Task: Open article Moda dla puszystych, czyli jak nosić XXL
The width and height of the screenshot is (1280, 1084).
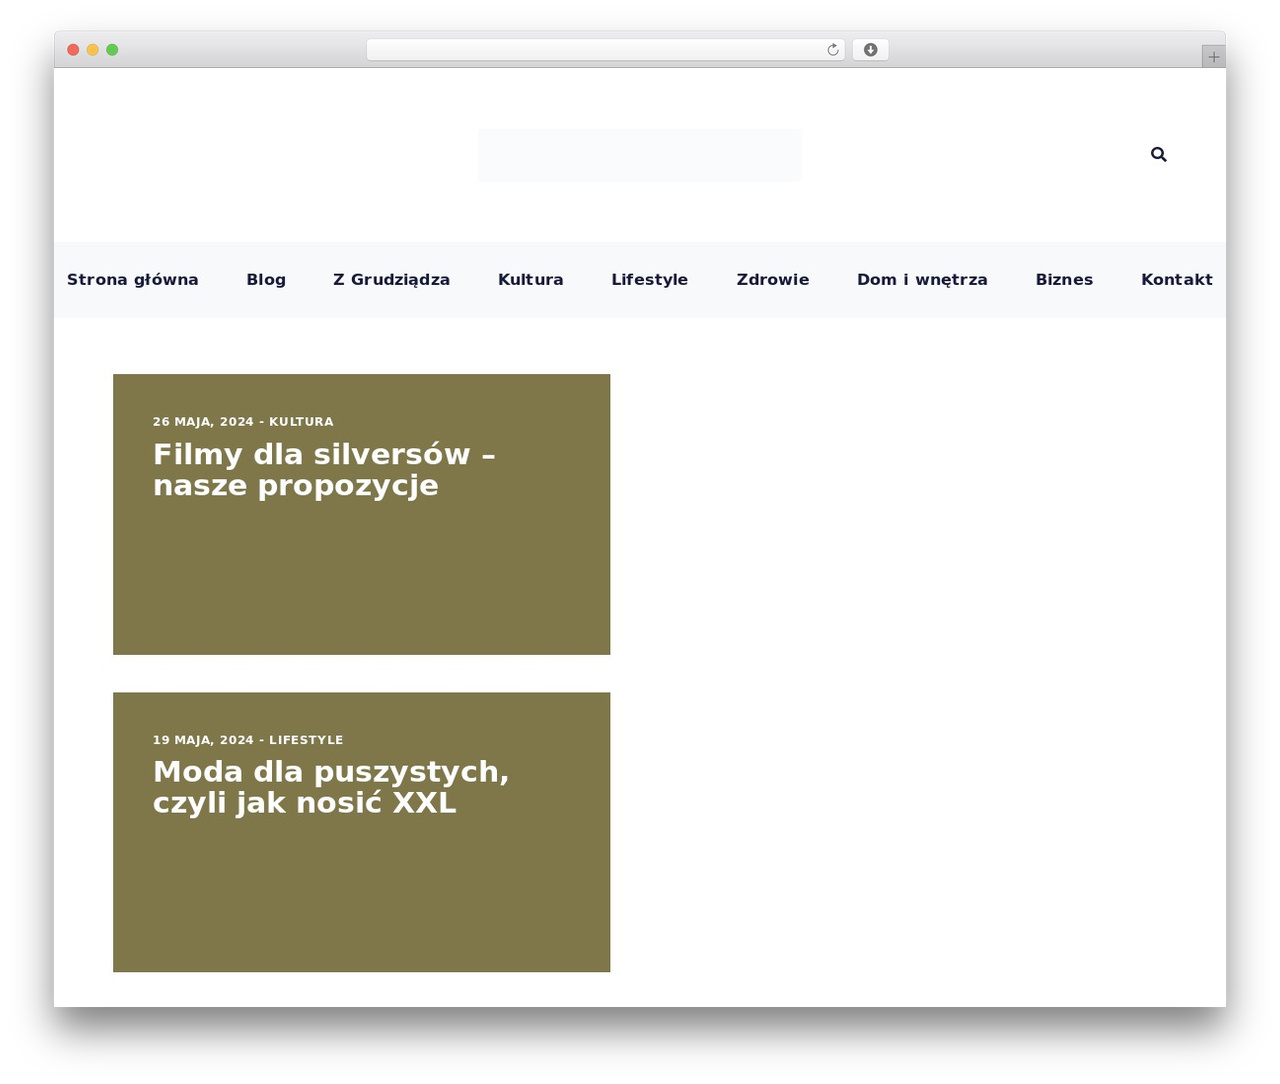Action: pos(331,787)
